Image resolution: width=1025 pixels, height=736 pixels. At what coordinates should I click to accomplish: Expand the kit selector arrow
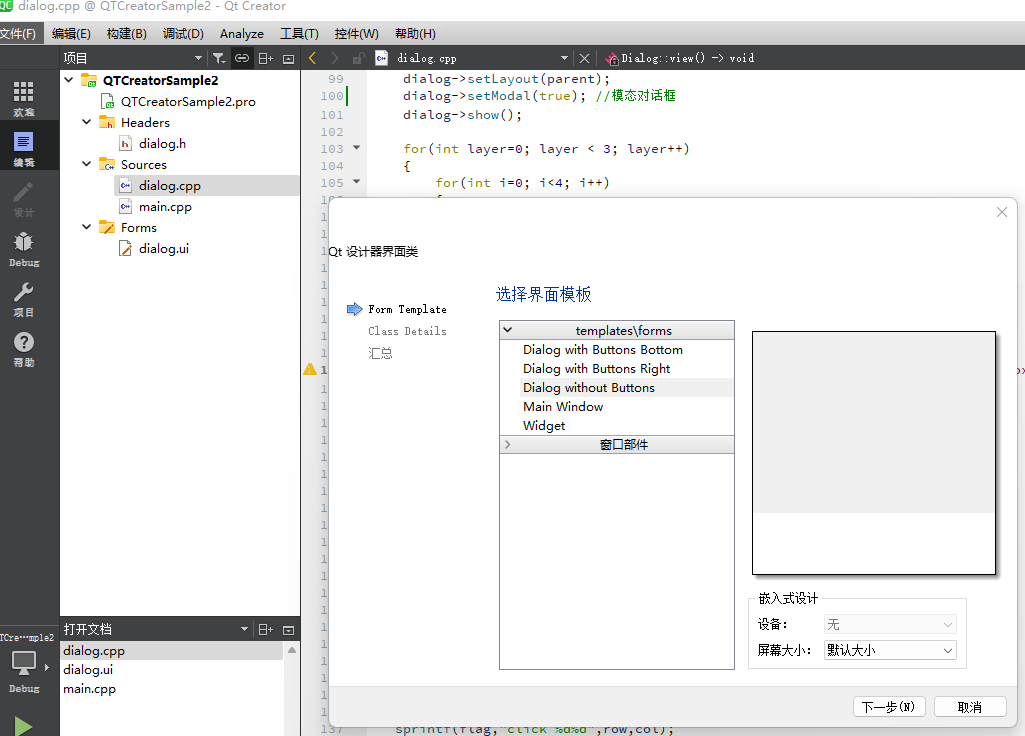point(46,667)
